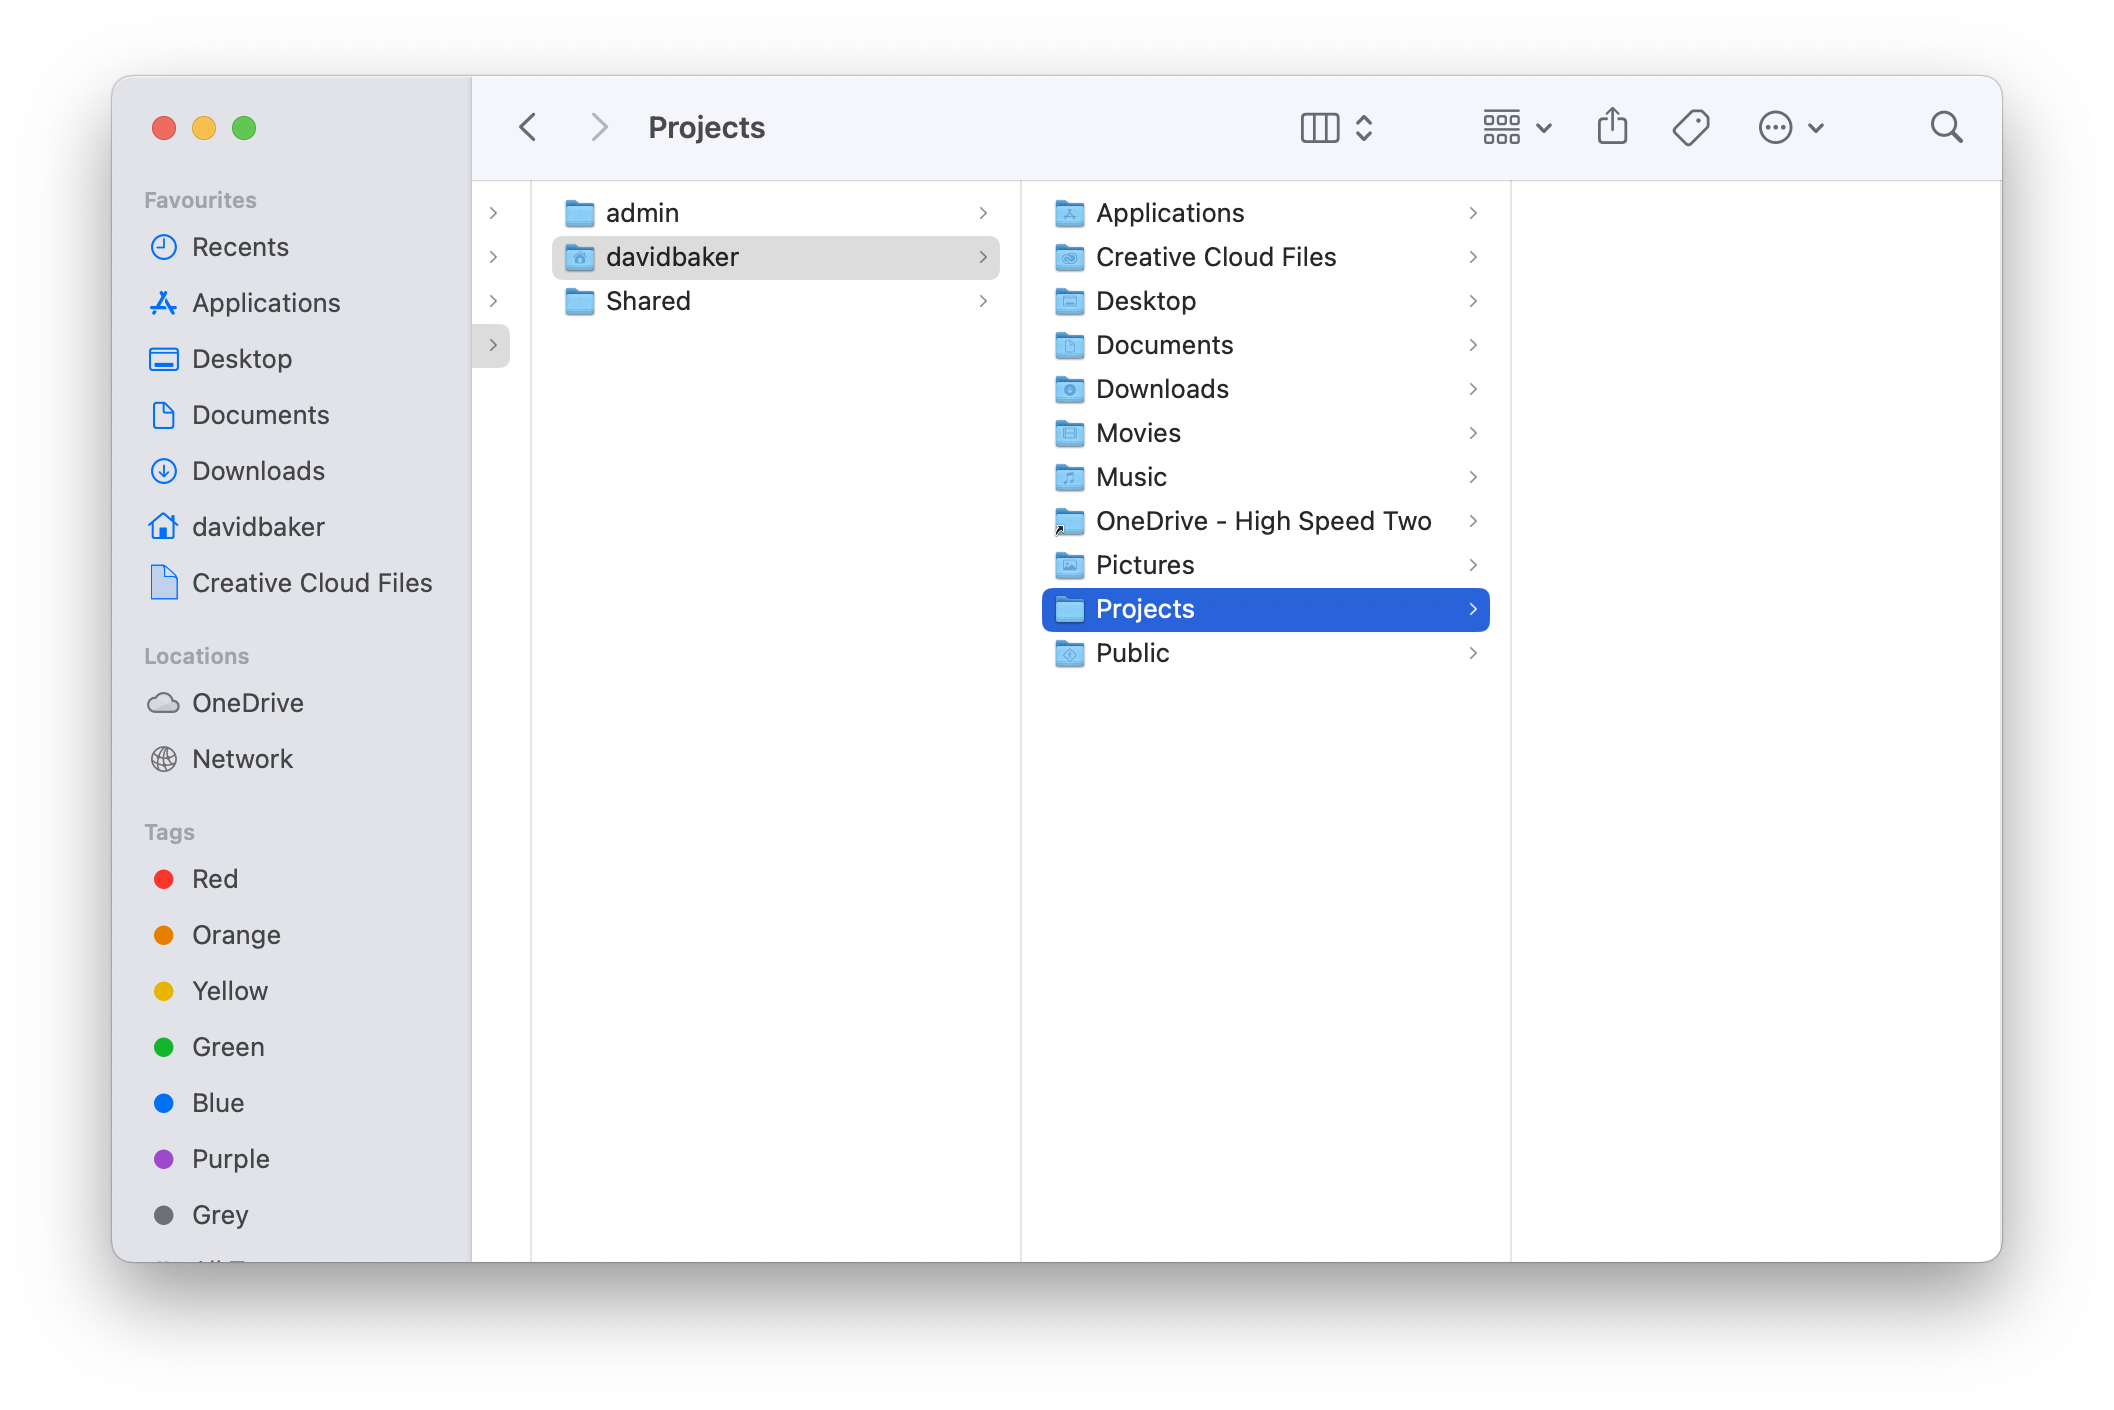Click the Tags icon in the toolbar

1691,126
